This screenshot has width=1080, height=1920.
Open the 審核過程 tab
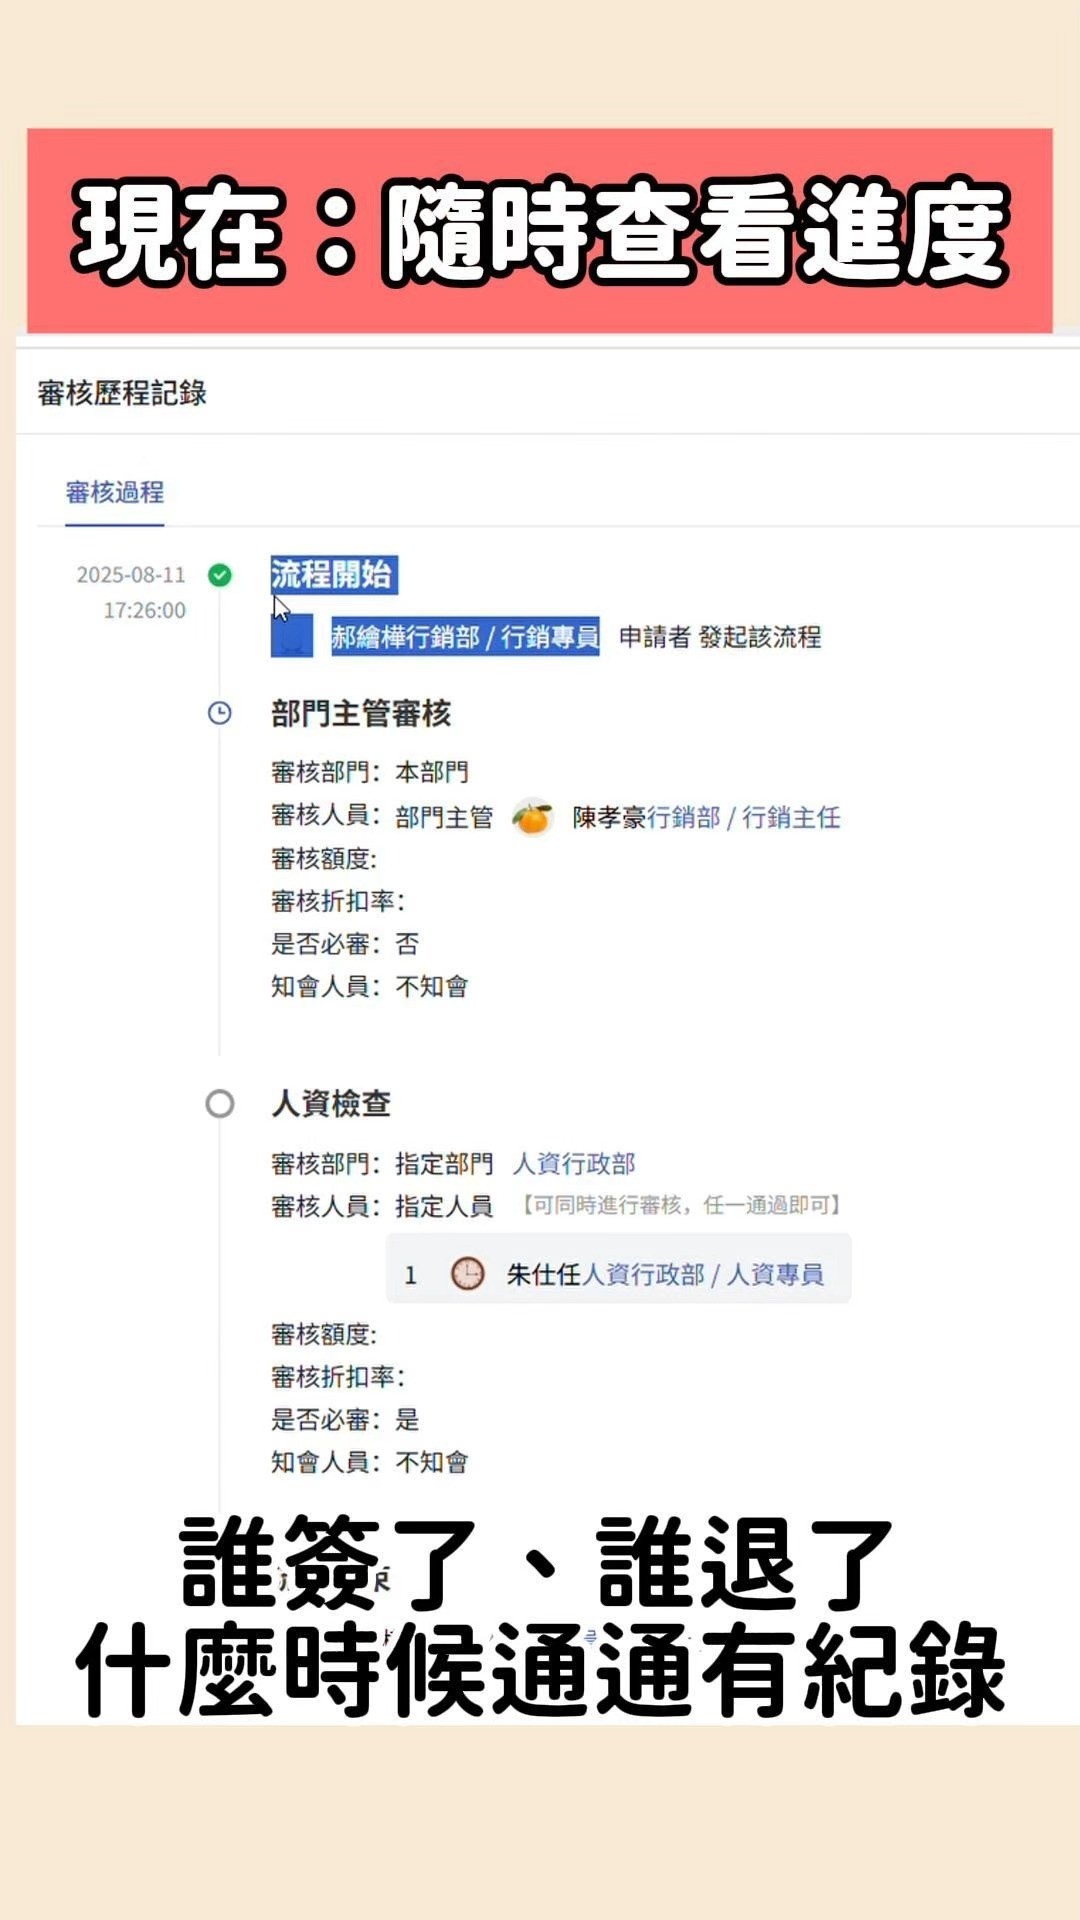[x=115, y=492]
